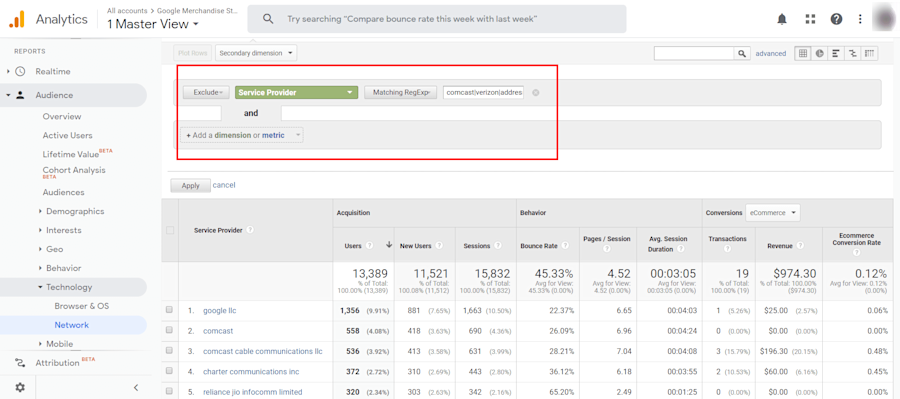Show help for New Users metric

click(x=439, y=246)
